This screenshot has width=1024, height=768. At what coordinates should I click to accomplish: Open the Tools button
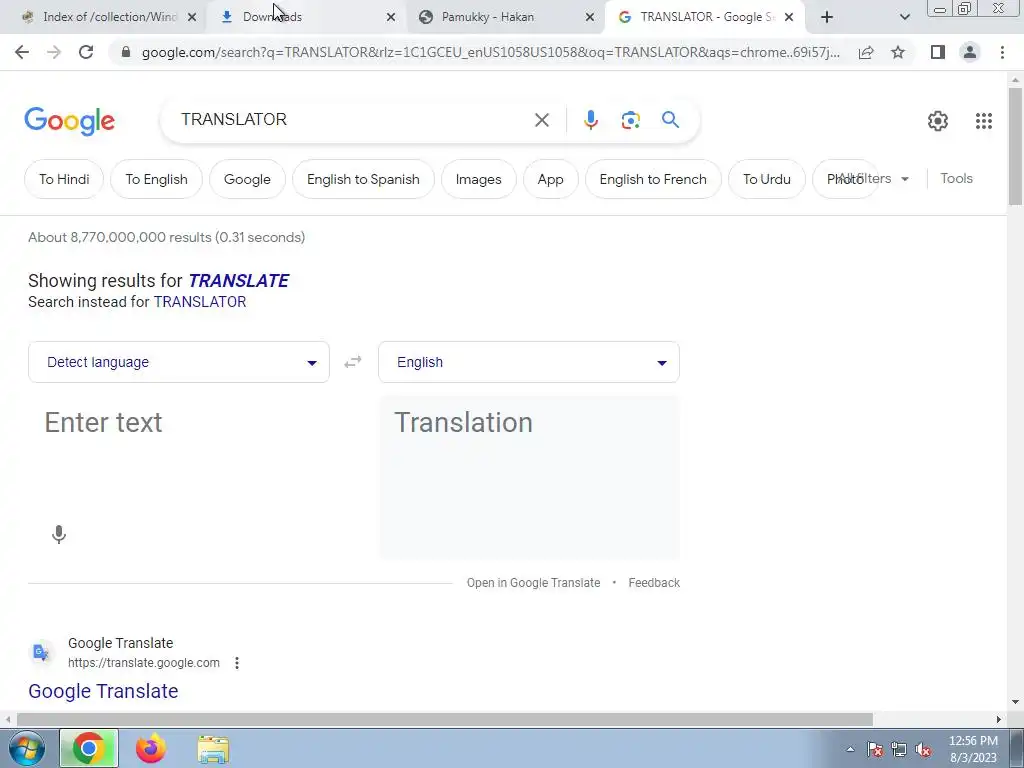[956, 178]
